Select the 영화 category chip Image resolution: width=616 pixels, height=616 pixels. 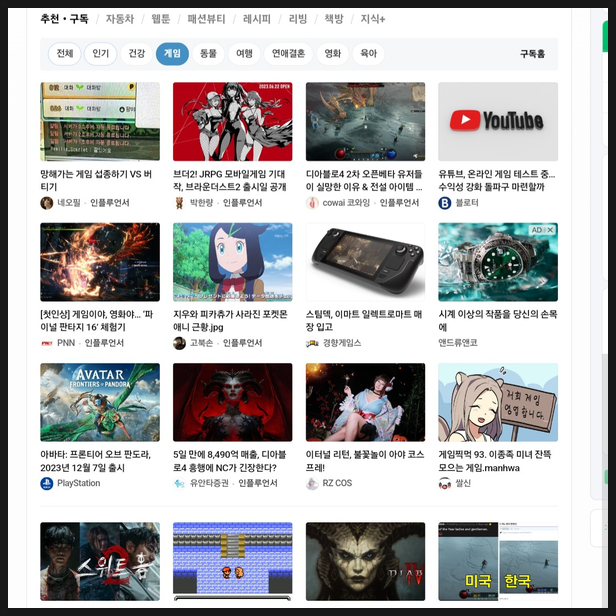coord(332,54)
